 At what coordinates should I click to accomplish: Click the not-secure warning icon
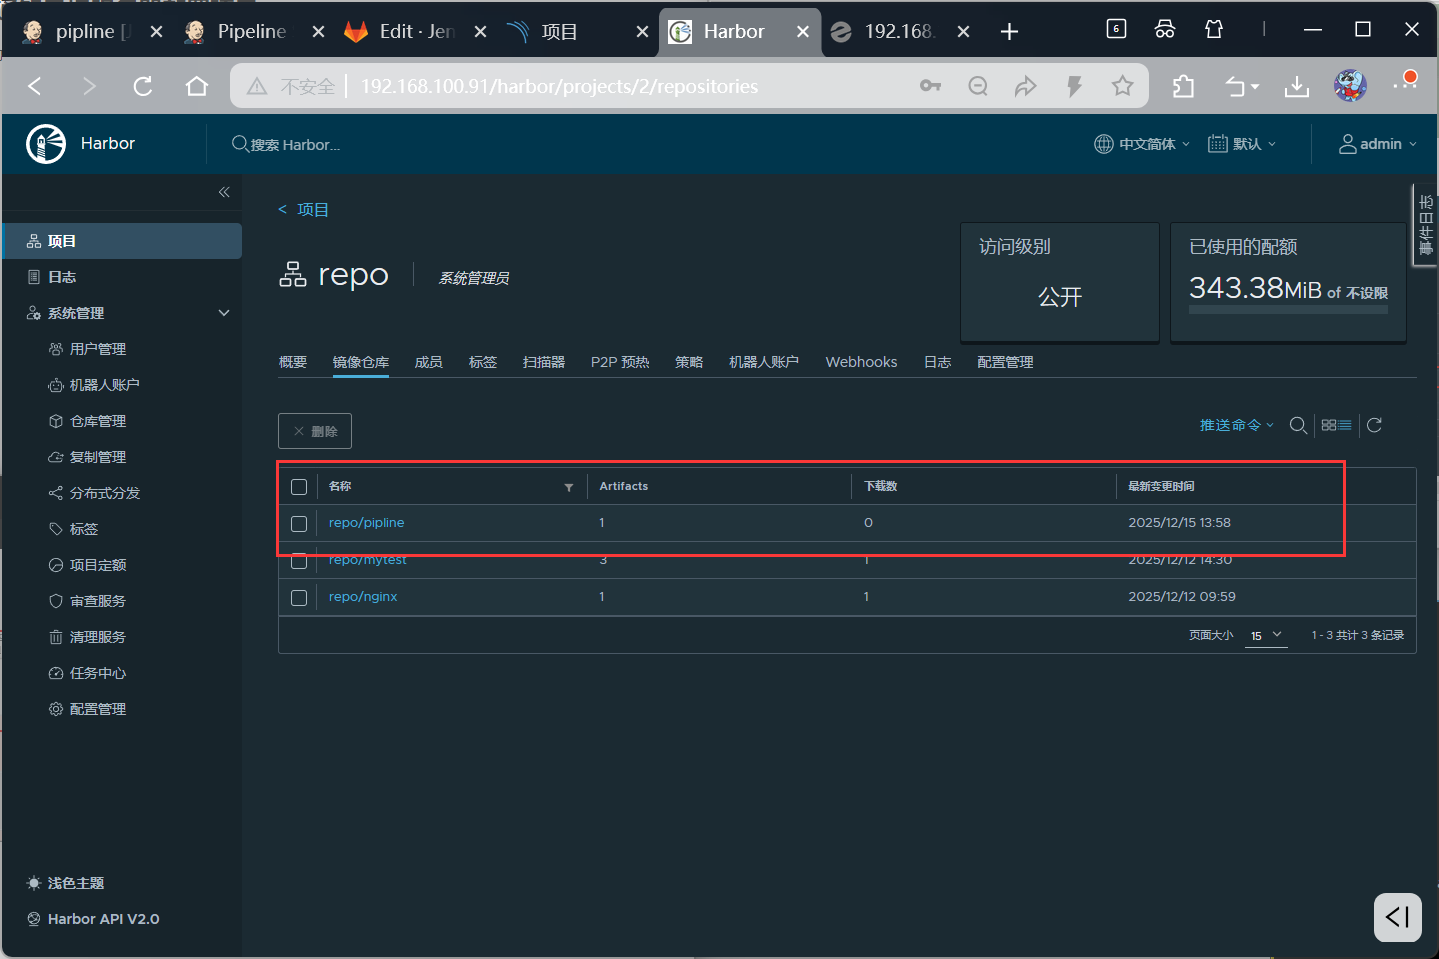coord(257,86)
